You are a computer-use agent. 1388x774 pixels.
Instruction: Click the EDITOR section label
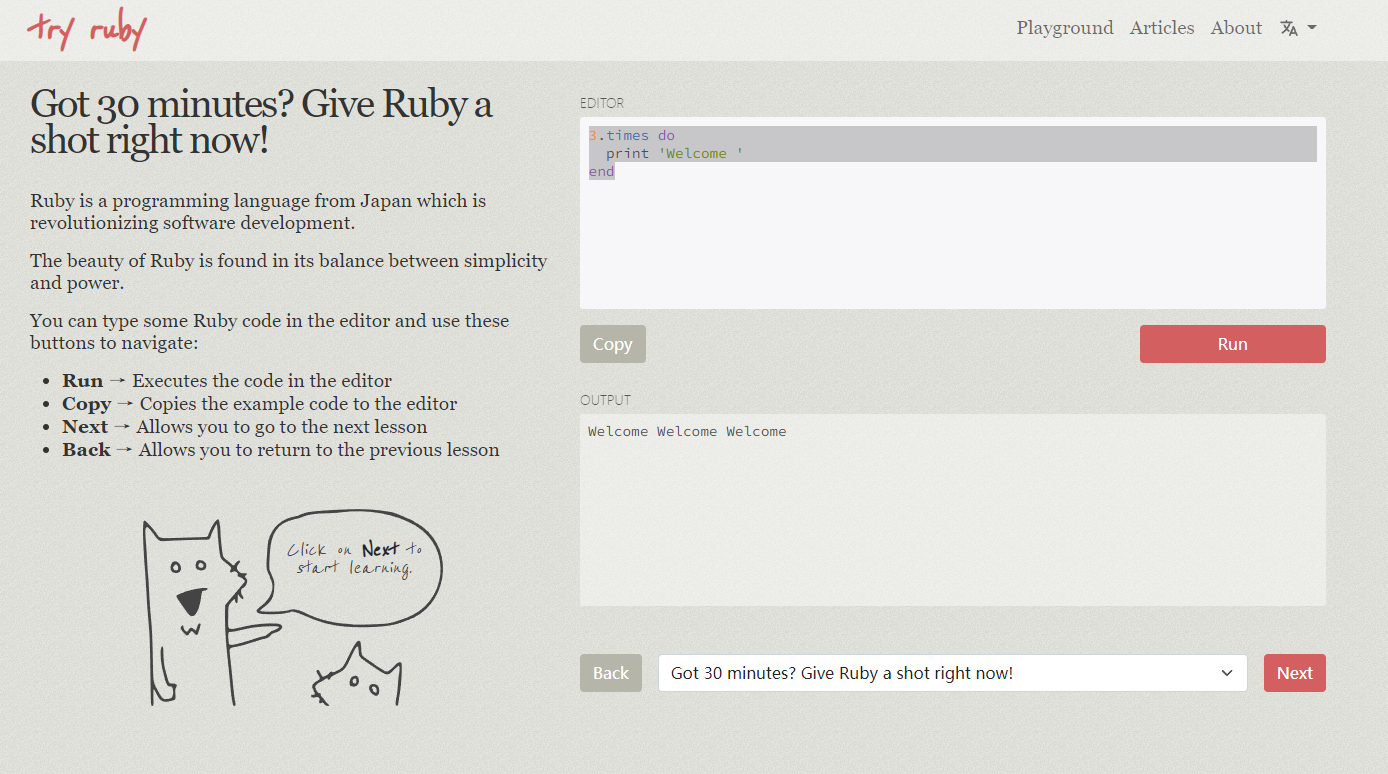tap(602, 103)
